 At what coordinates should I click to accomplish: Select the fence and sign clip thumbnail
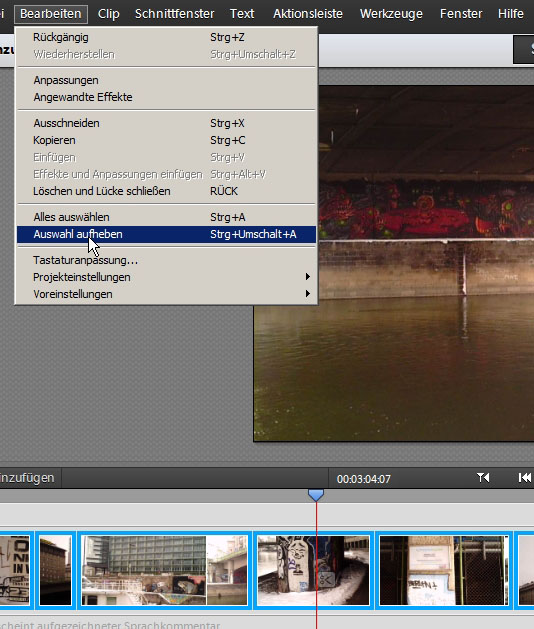click(x=444, y=570)
